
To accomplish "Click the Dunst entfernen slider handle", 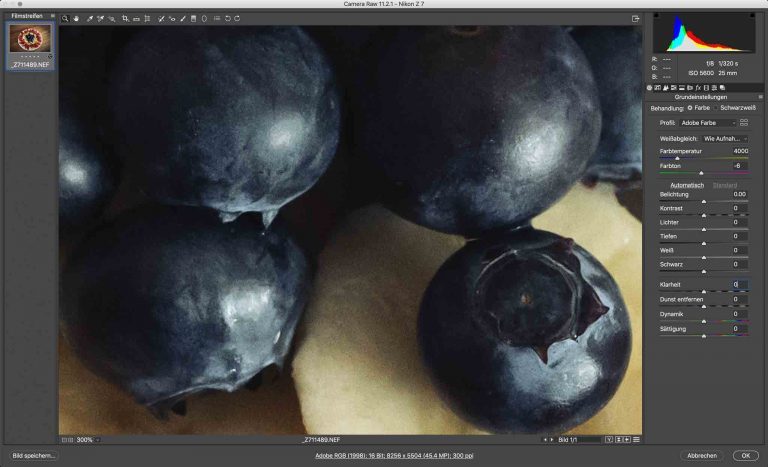I will tap(704, 307).
